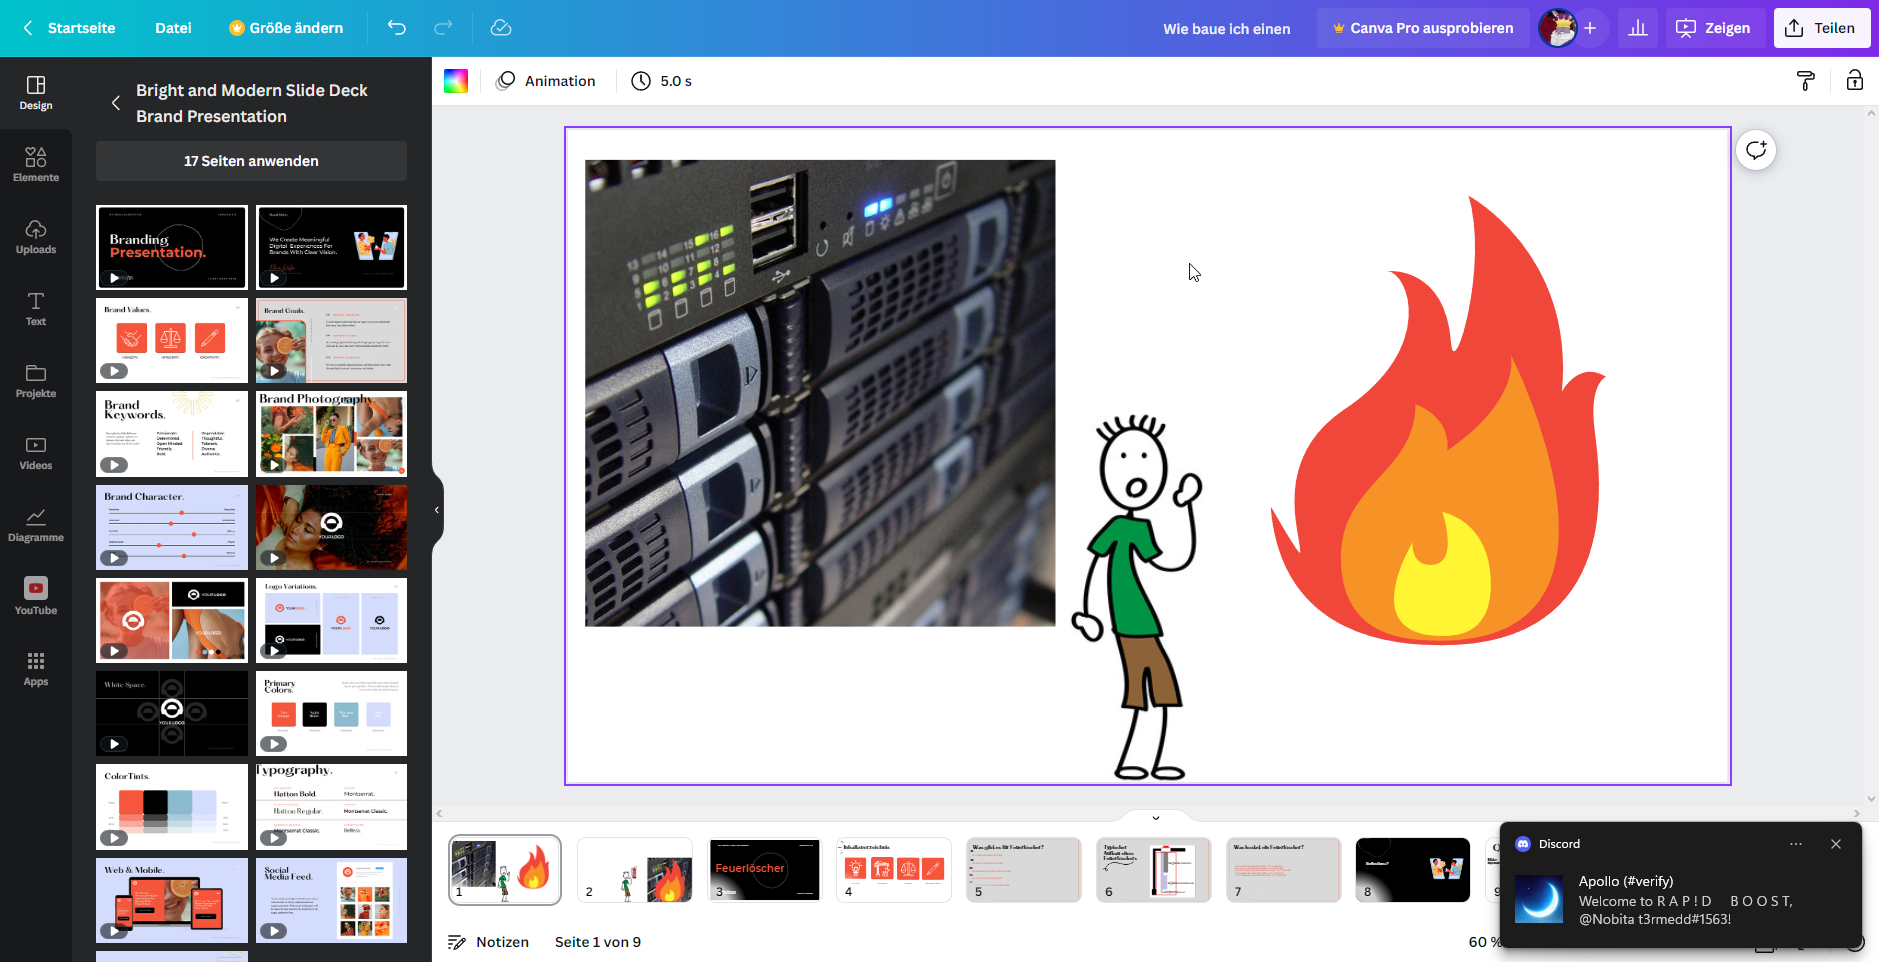Toggle the page lock icon
The width and height of the screenshot is (1879, 962).
tap(1854, 81)
